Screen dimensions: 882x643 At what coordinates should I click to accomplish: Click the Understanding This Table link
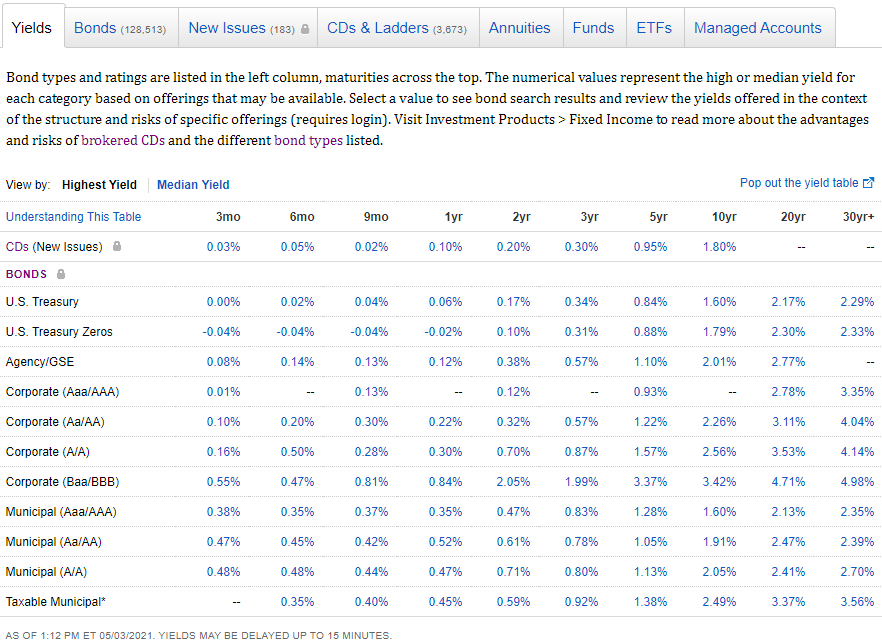(73, 217)
